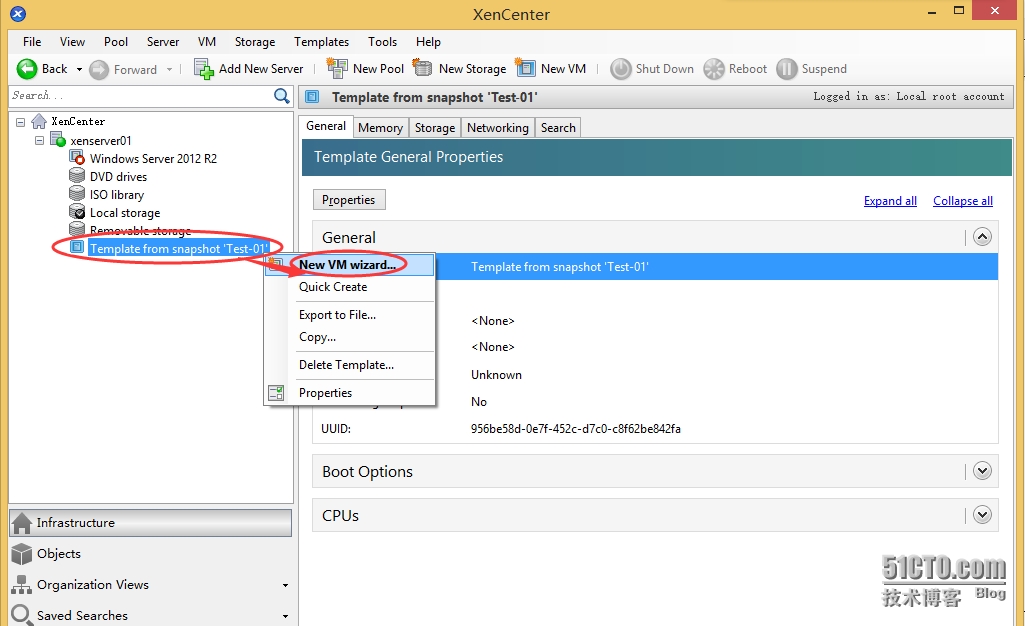Expand the CPUs section
The height and width of the screenshot is (626, 1025).
pos(982,515)
